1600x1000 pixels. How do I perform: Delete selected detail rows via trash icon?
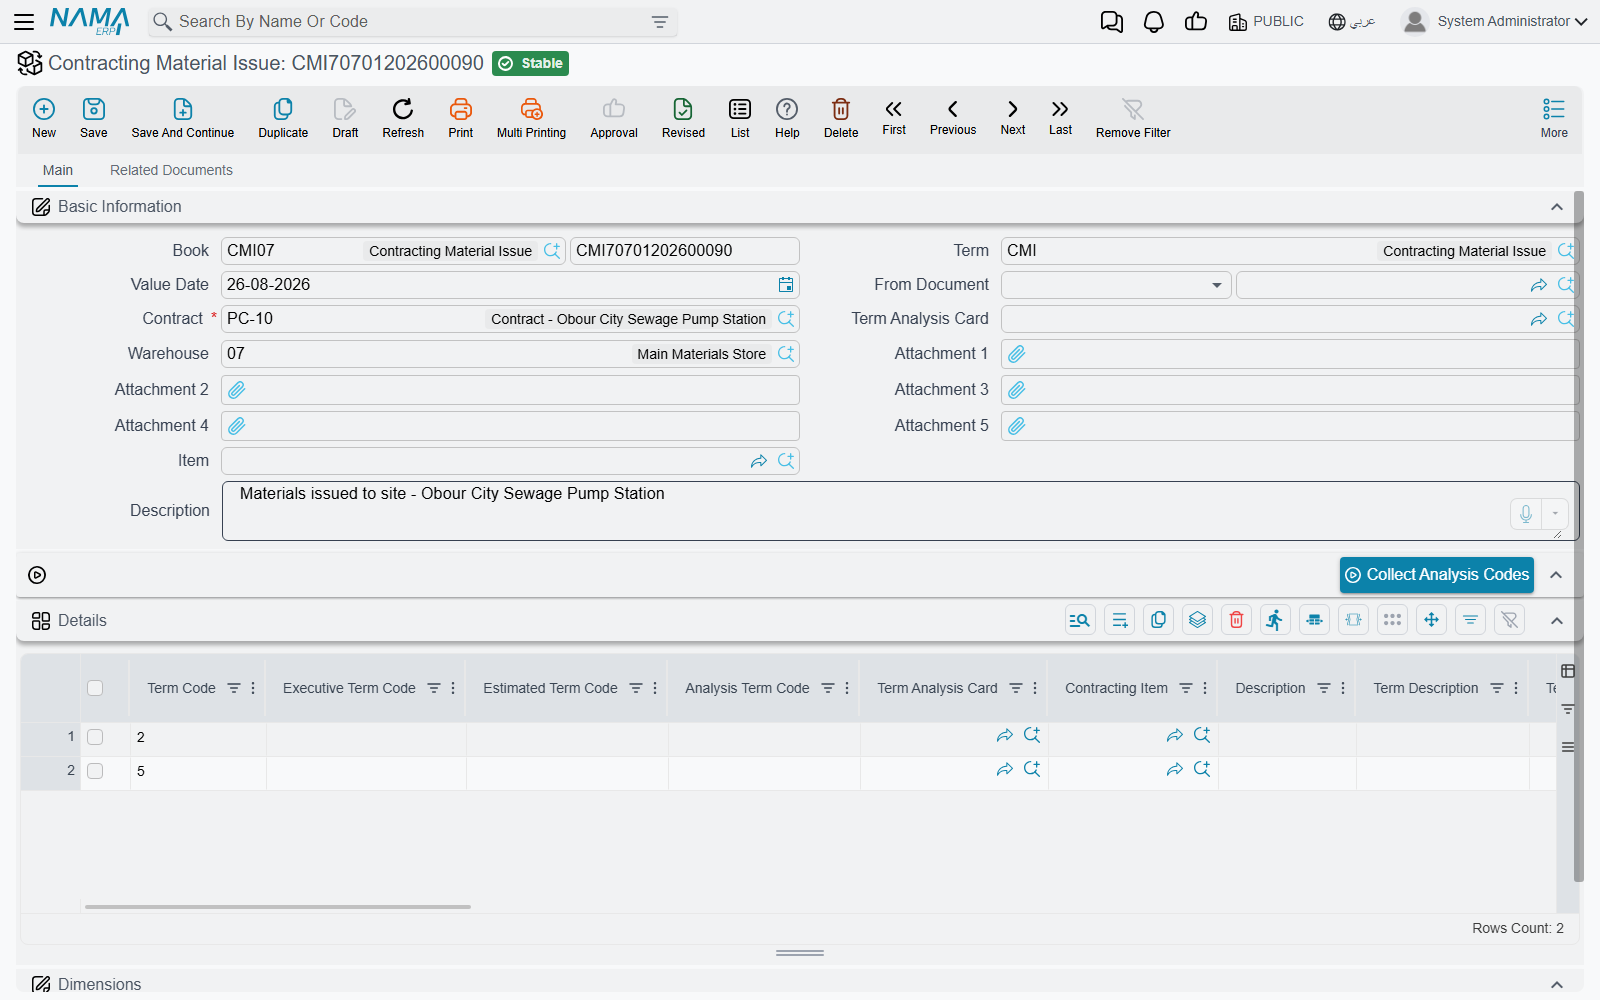click(1237, 620)
